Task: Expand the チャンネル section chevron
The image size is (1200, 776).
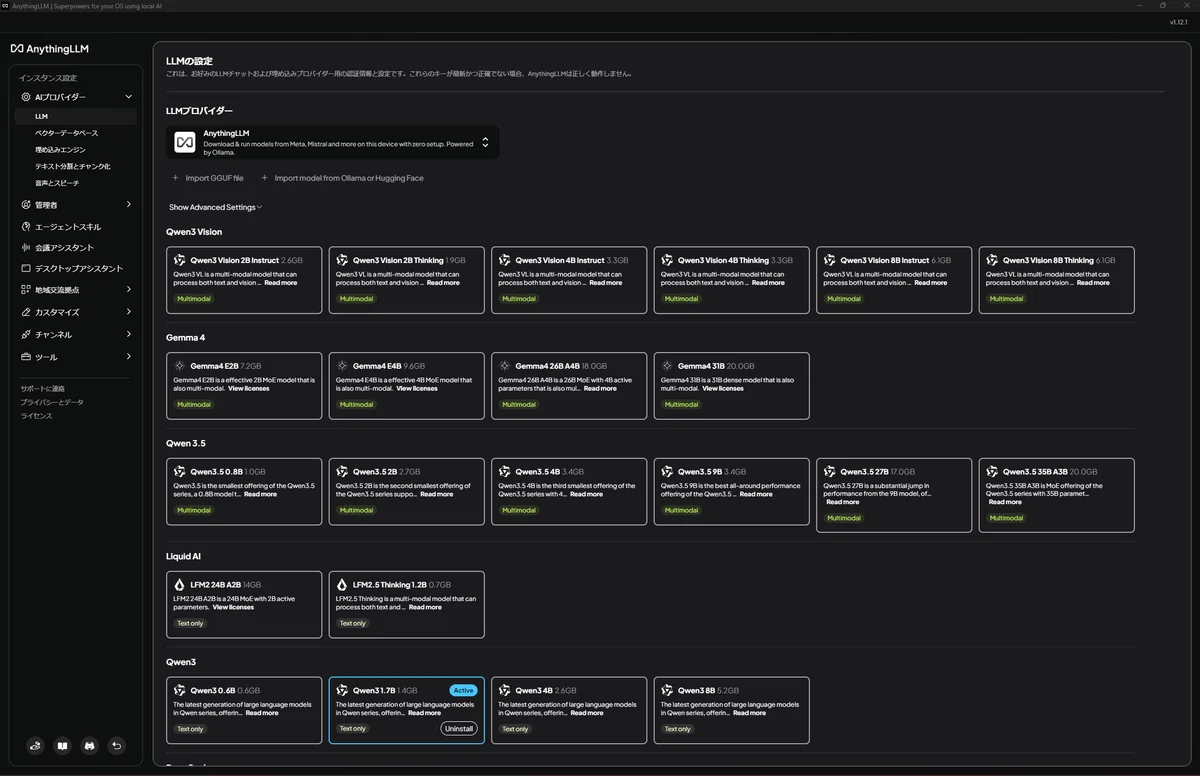Action: click(x=129, y=335)
